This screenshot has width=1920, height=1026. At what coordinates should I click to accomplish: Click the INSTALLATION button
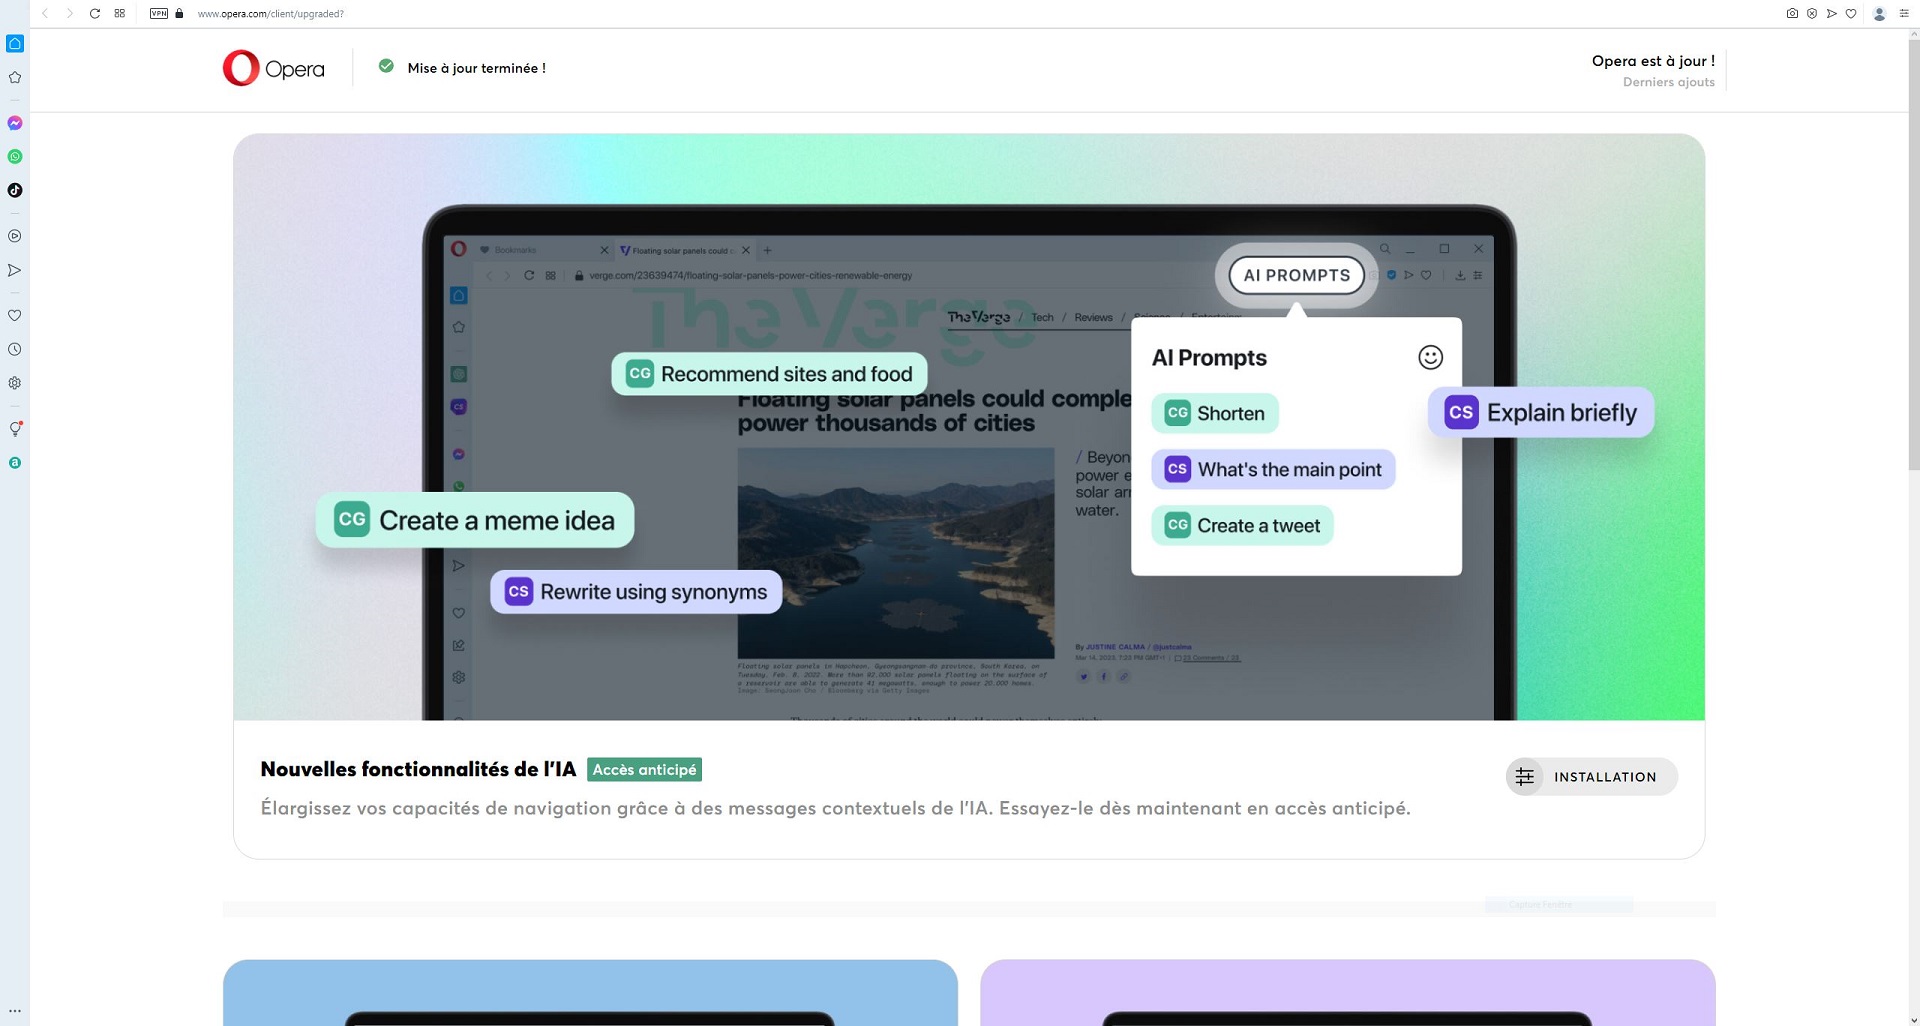[1591, 777]
